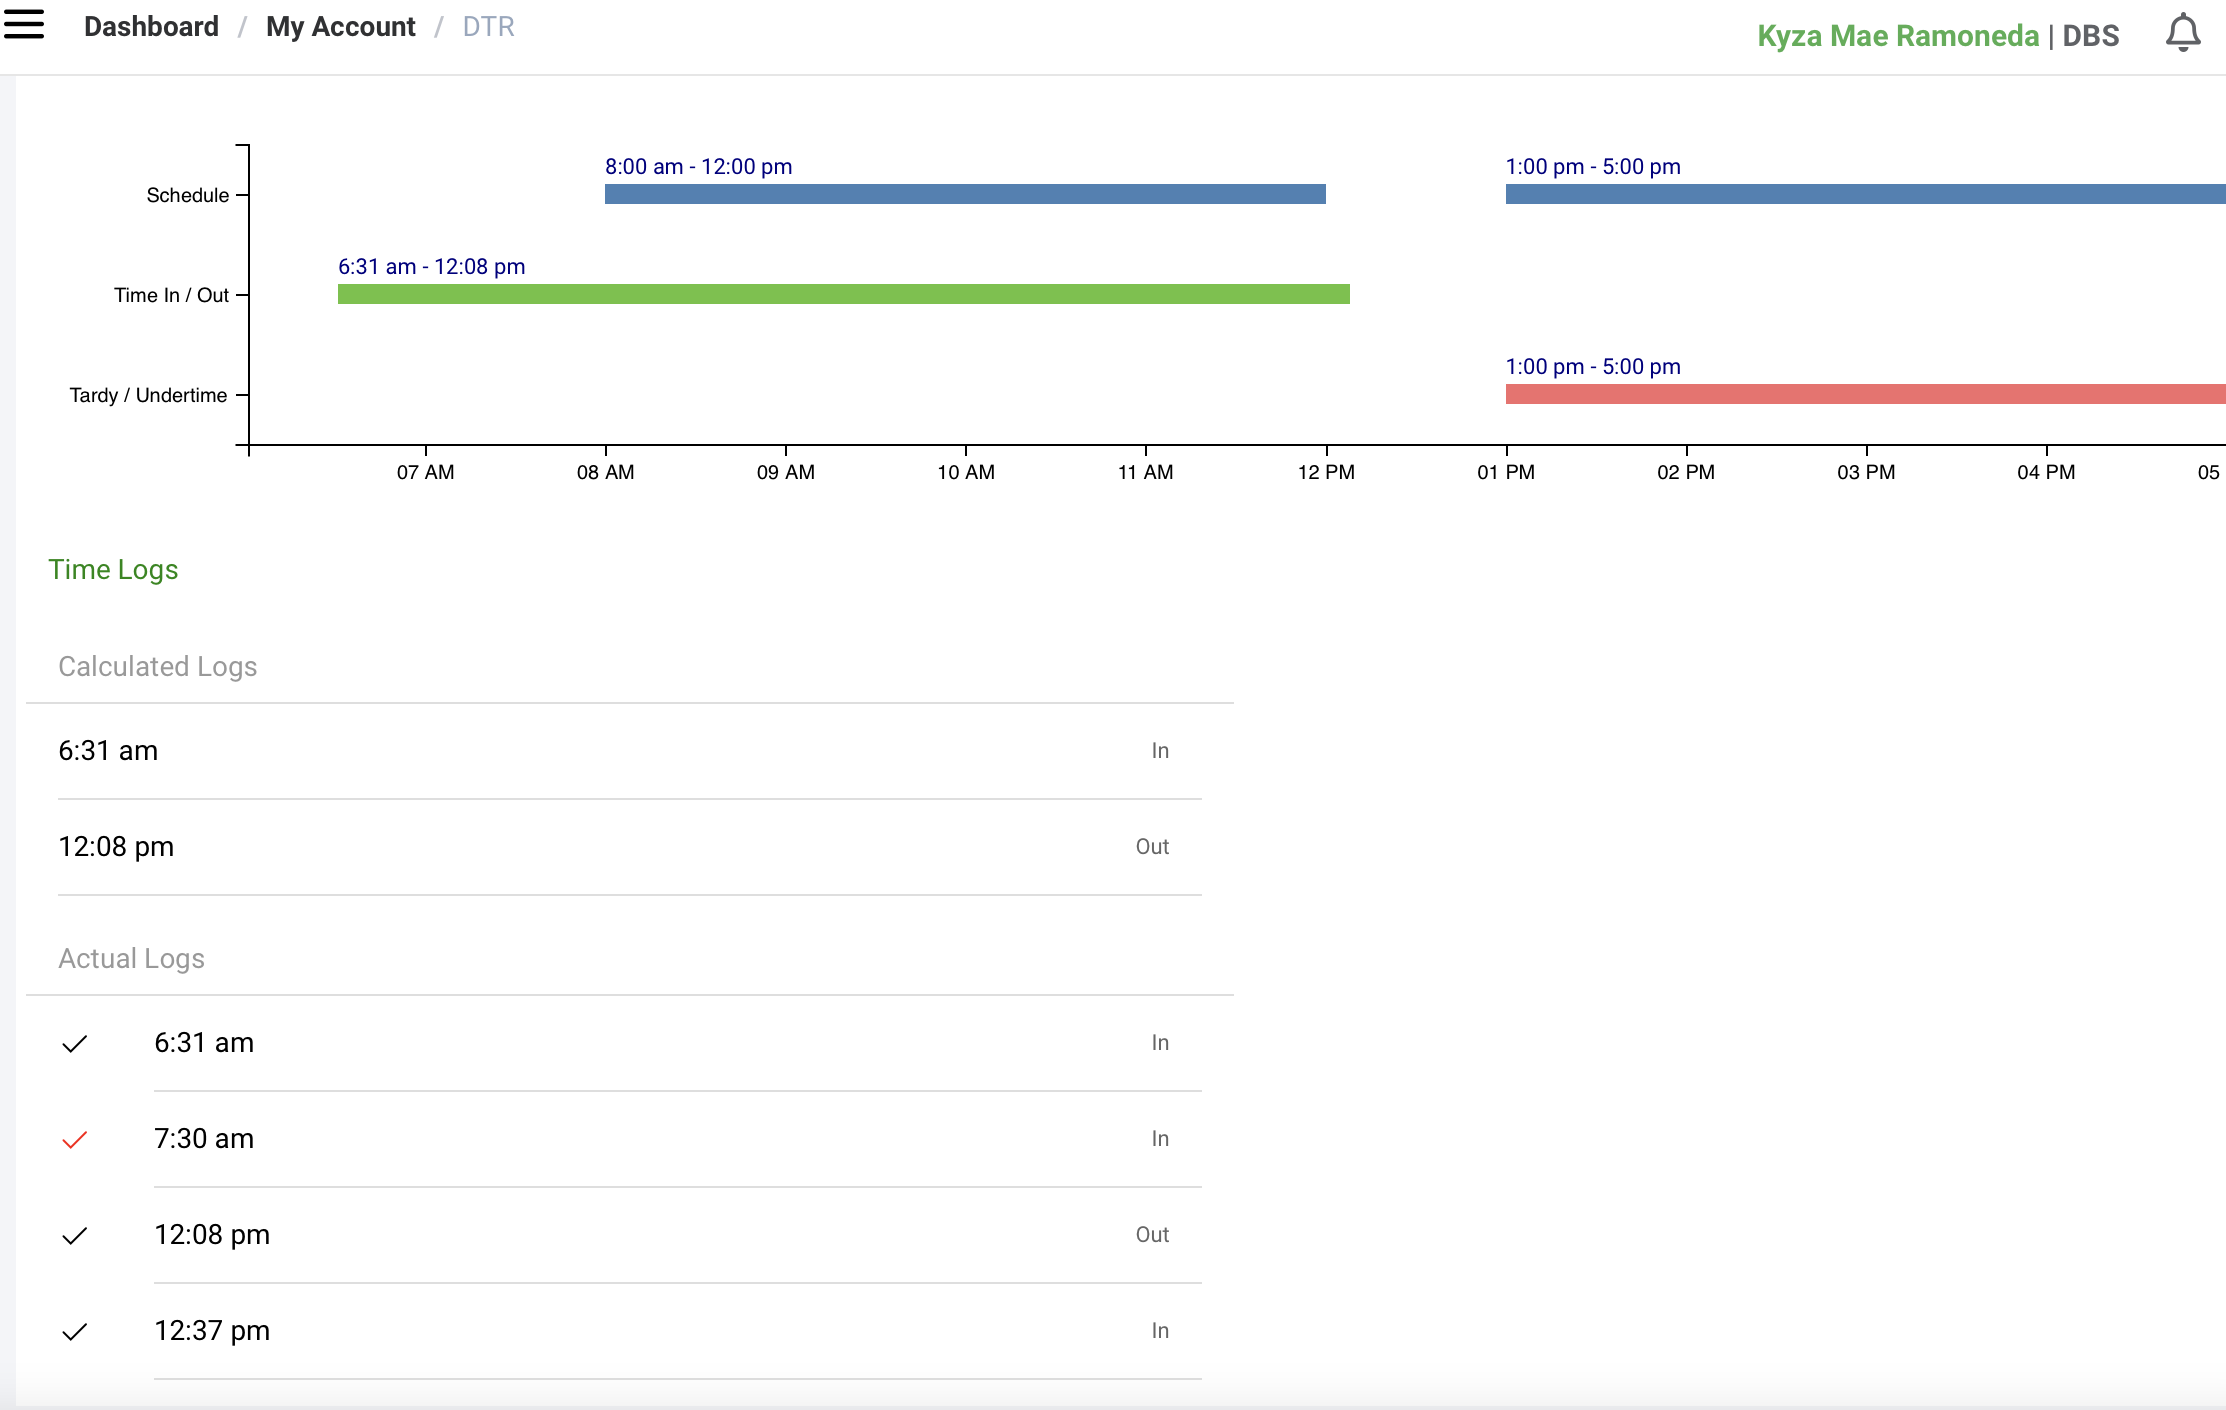The height and width of the screenshot is (1410, 2226).
Task: Click the blue 8:00 am - 12:00 pm schedule bar
Action: [965, 194]
